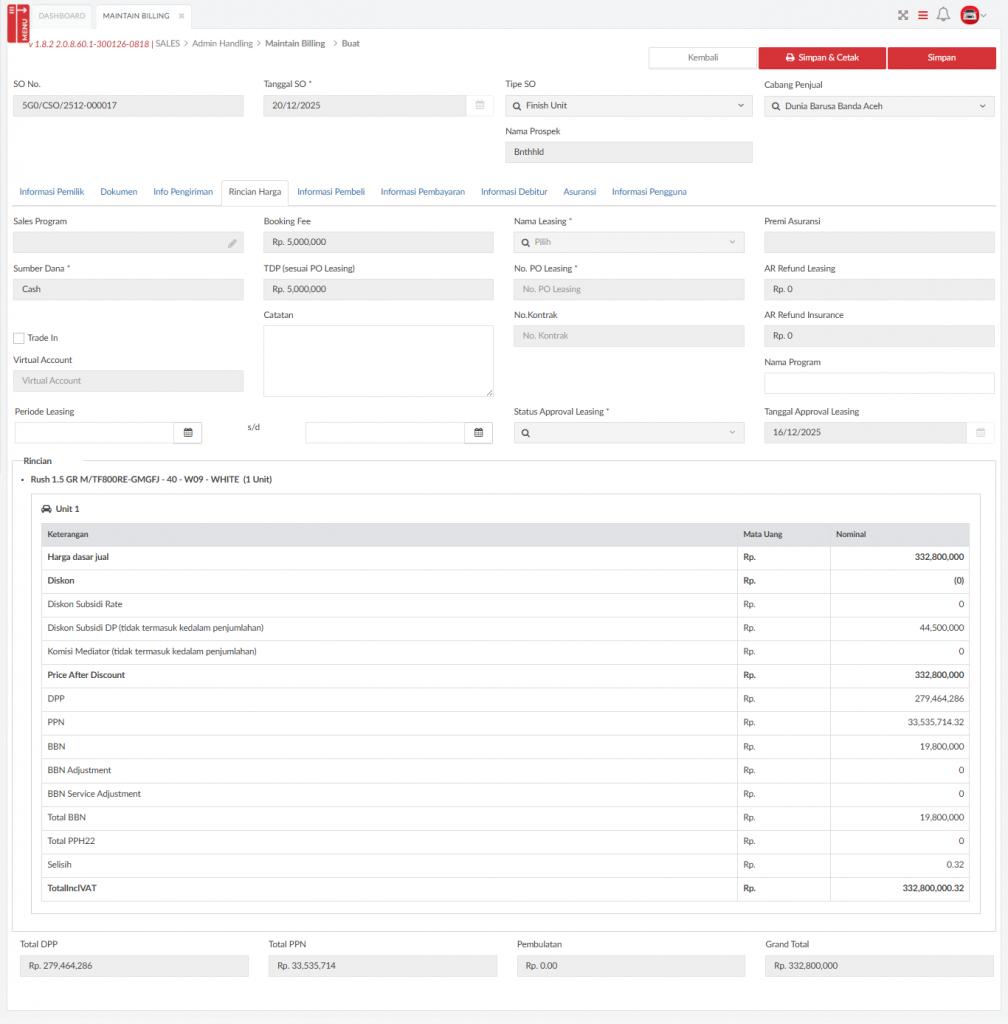The image size is (1008, 1024).
Task: Click into the Catatan text area
Action: click(378, 361)
